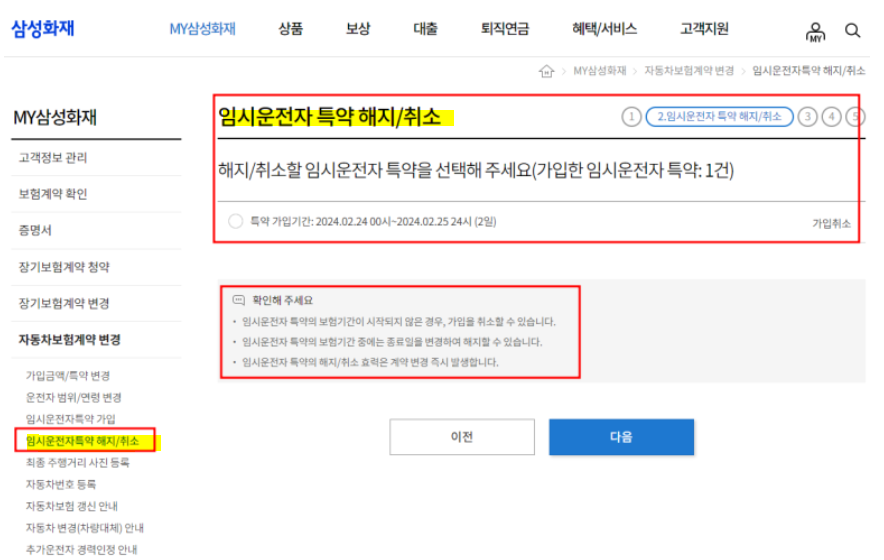884x560 pixels.
Task: Open 자동차 변경(차량대체) 안내 submenu item
Action: [x=85, y=528]
